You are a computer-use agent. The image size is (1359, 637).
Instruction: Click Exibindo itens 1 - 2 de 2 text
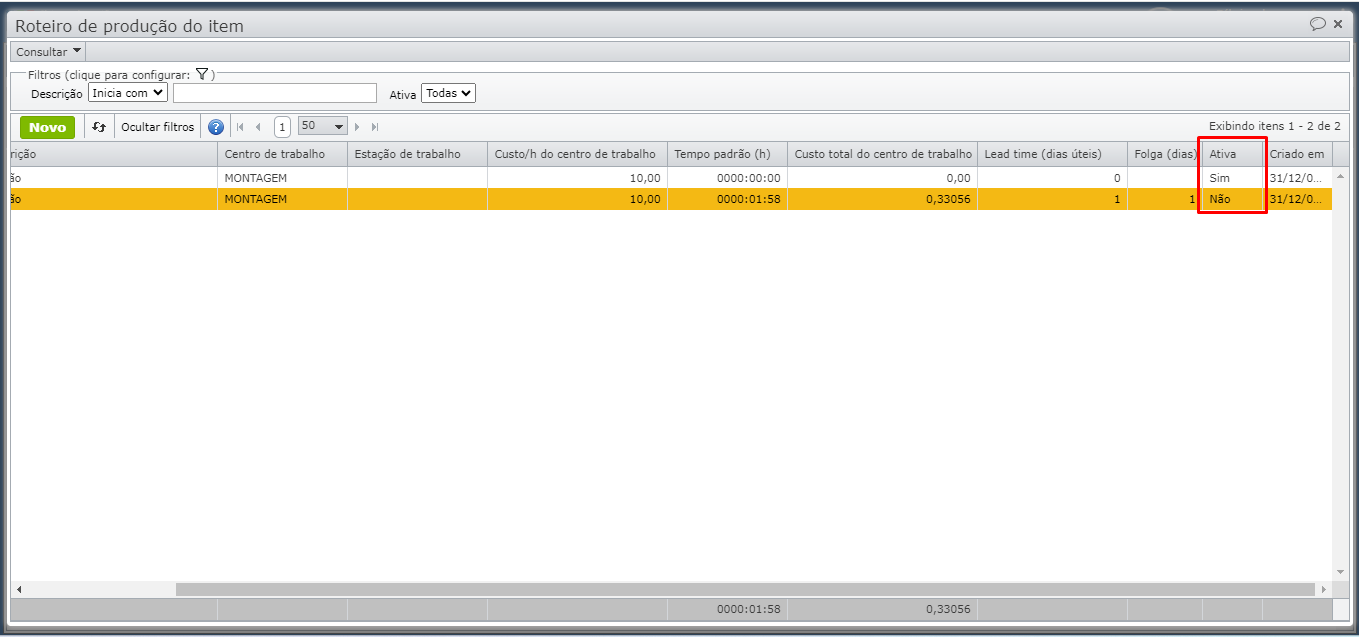click(1274, 127)
